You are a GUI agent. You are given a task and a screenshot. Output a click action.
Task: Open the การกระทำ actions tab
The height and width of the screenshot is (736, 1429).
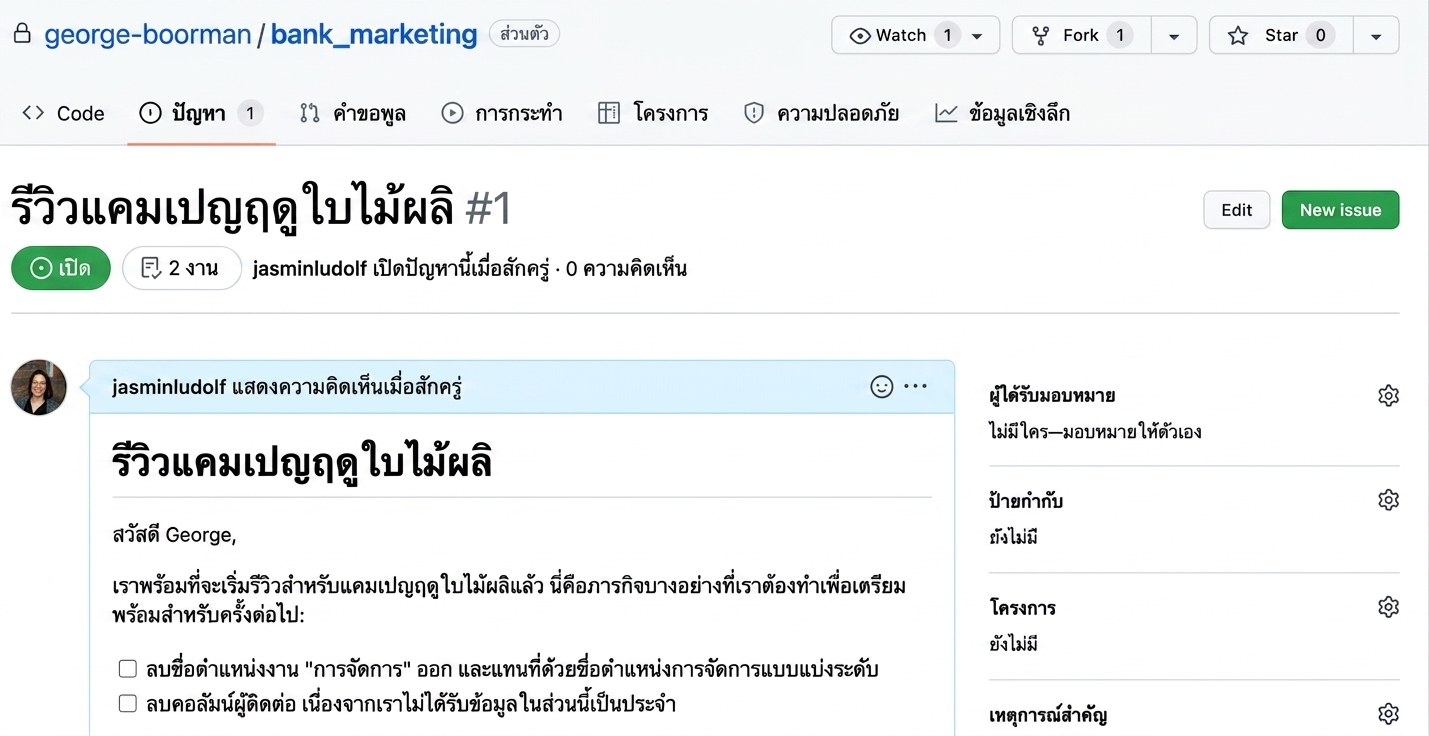click(x=502, y=113)
